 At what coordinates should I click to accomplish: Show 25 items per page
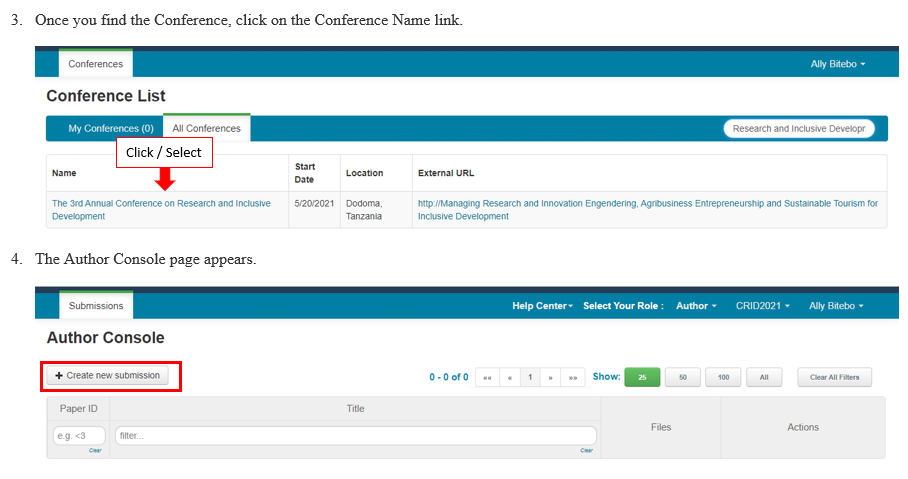click(x=642, y=377)
